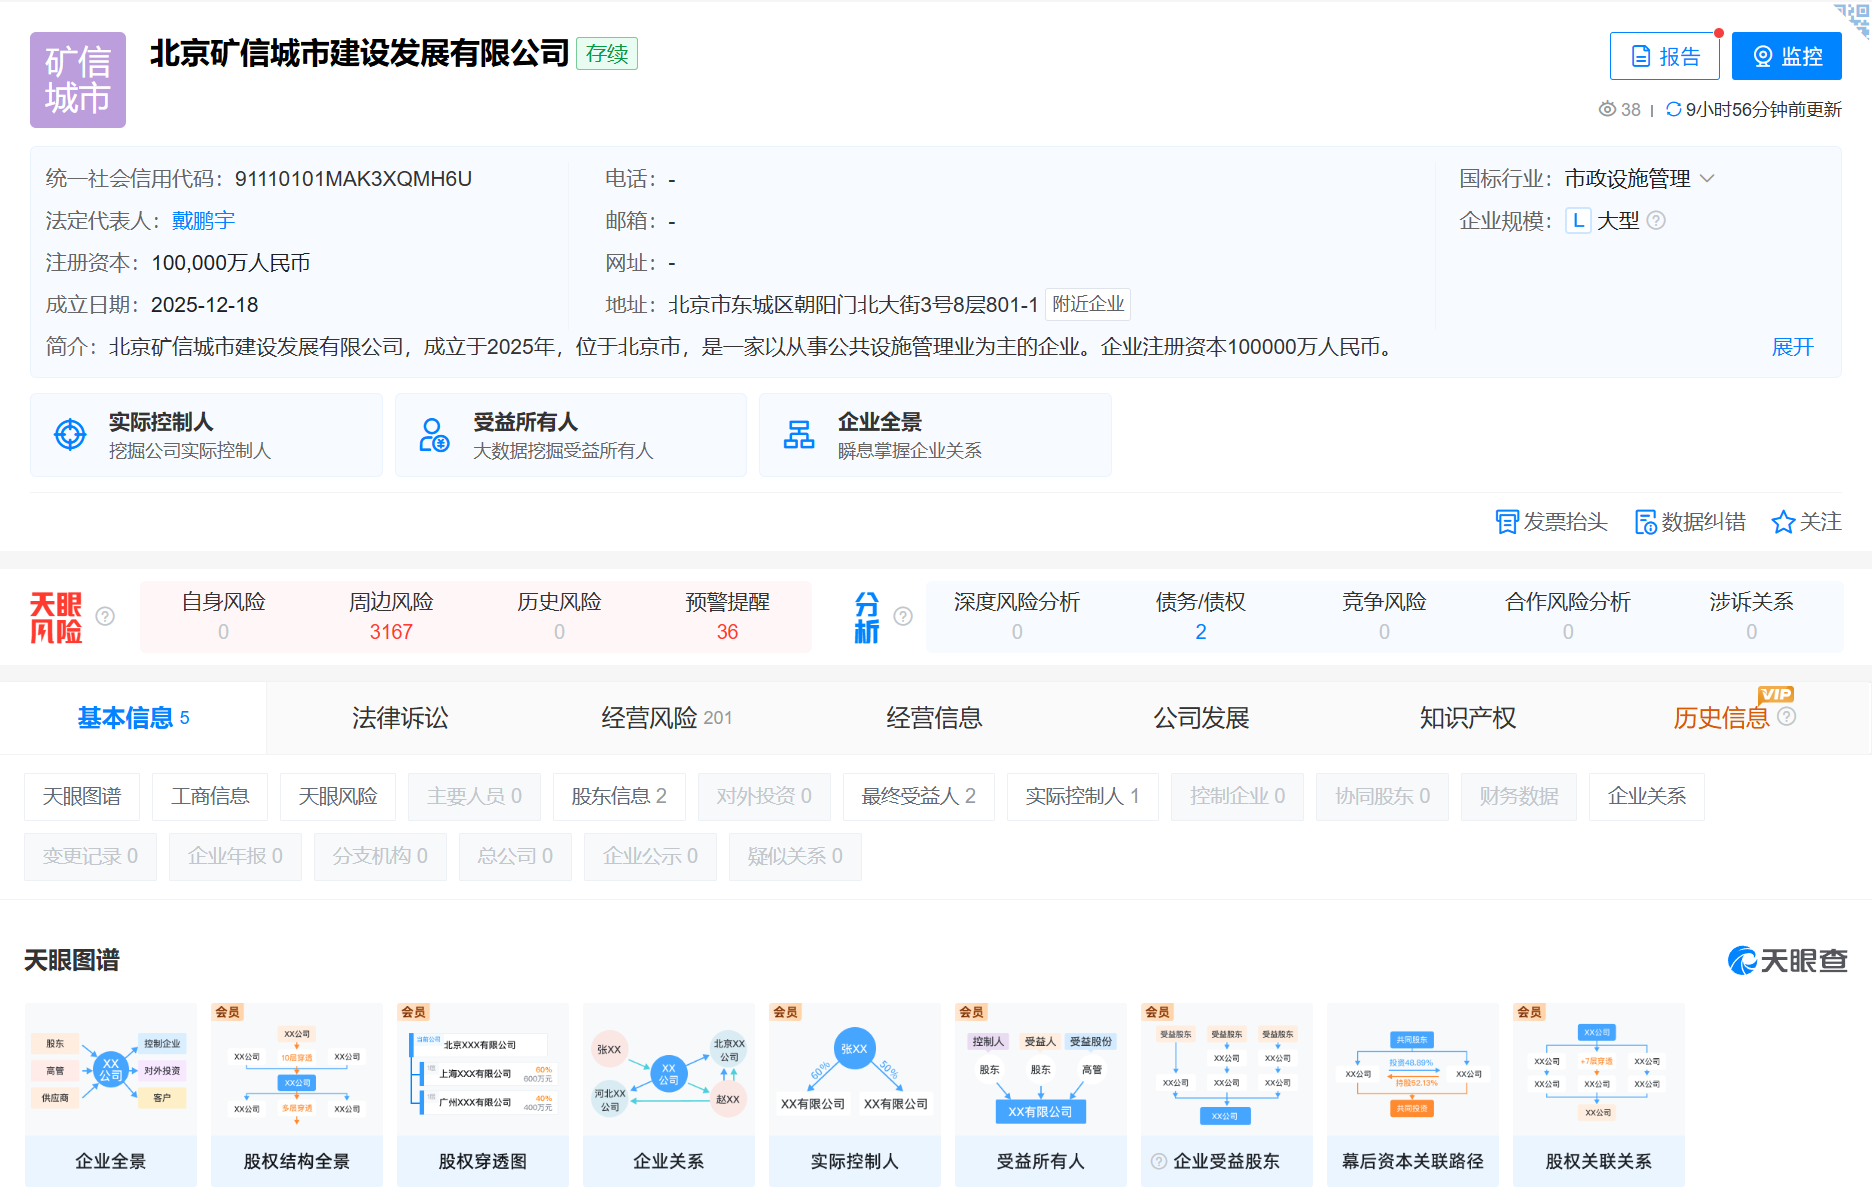This screenshot has width=1872, height=1201.
Task: Switch to the 公司发展 tab
Action: tap(1201, 718)
